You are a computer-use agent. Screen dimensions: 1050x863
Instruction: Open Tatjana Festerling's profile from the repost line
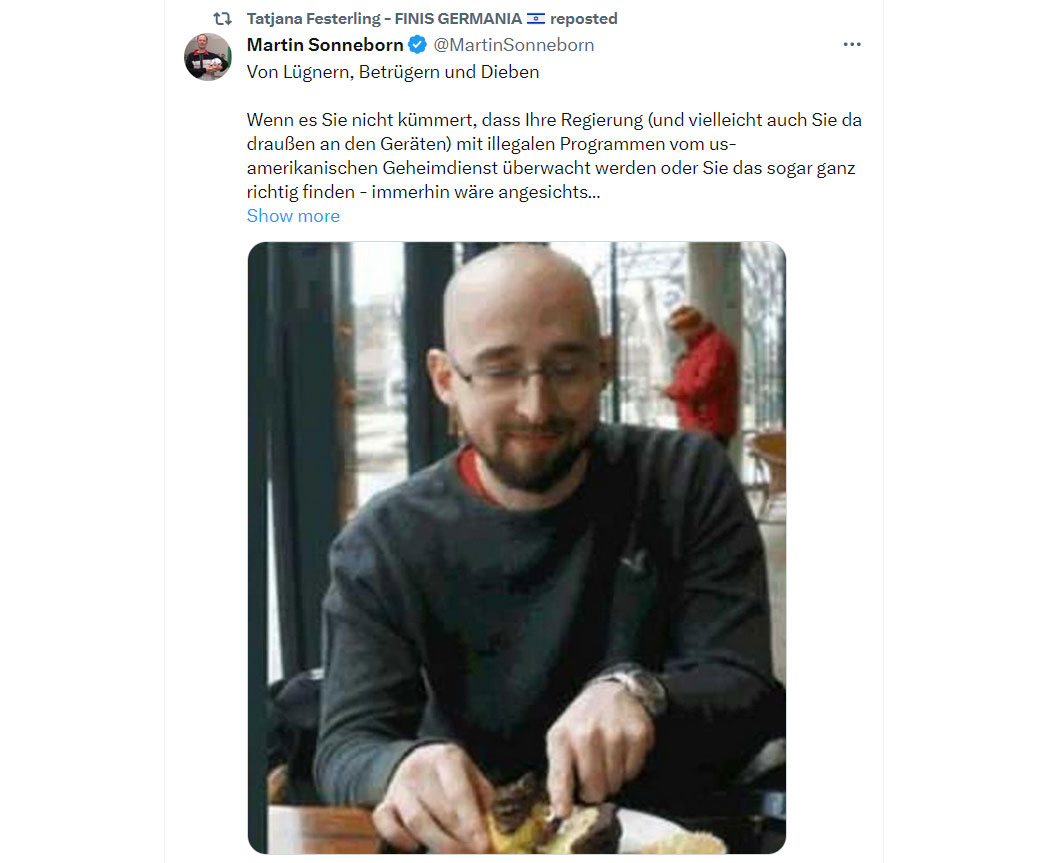[313, 19]
